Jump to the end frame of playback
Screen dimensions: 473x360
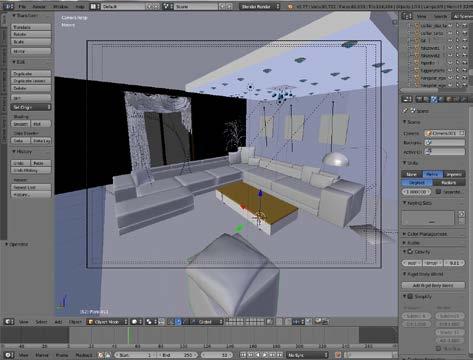[x=280, y=355]
